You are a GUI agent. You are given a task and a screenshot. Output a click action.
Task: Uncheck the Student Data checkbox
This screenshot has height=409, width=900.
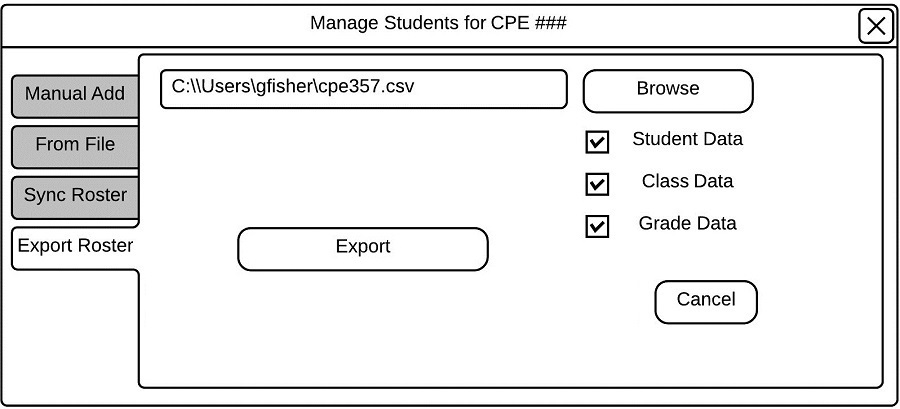click(x=597, y=142)
